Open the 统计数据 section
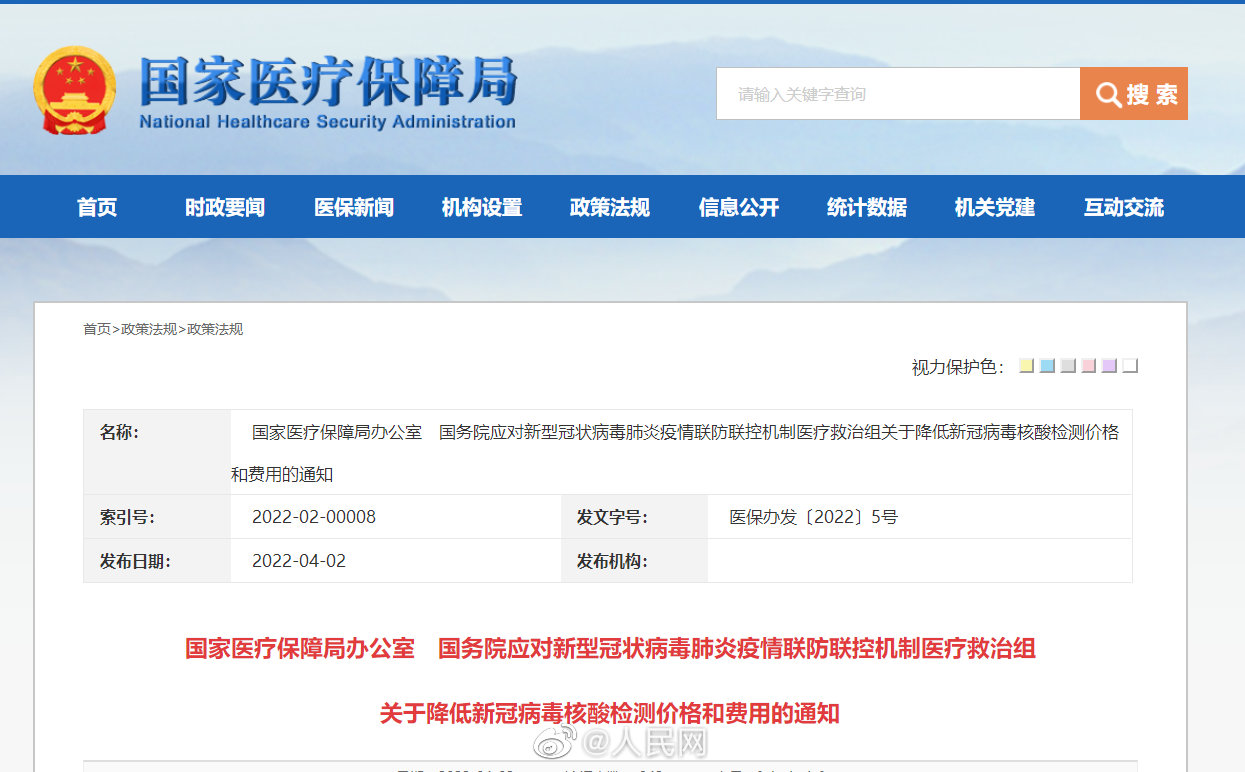 pyautogui.click(x=866, y=207)
